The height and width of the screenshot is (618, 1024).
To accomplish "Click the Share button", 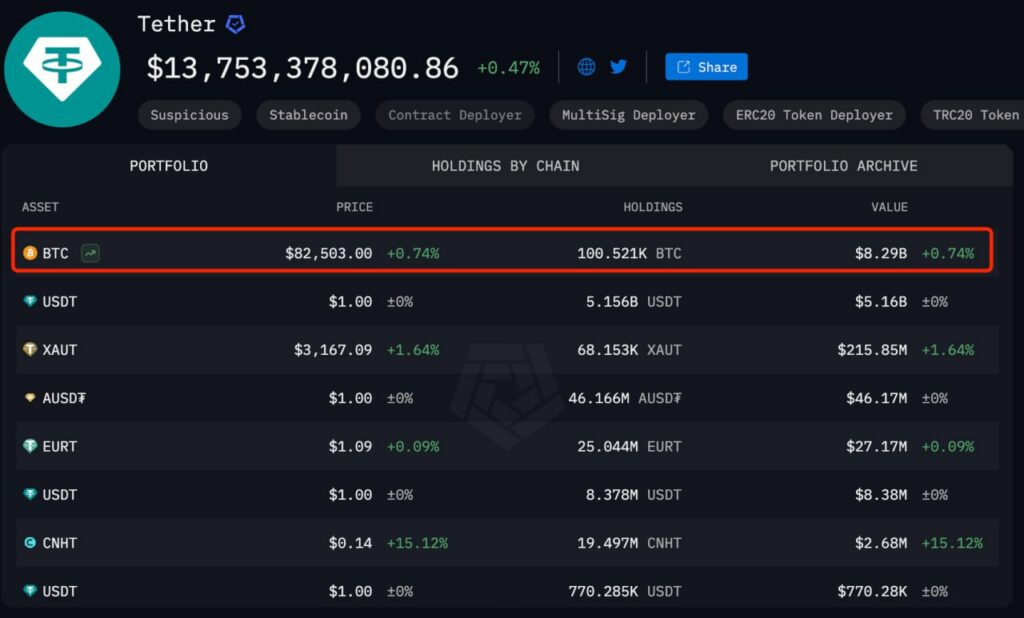I will tap(706, 66).
